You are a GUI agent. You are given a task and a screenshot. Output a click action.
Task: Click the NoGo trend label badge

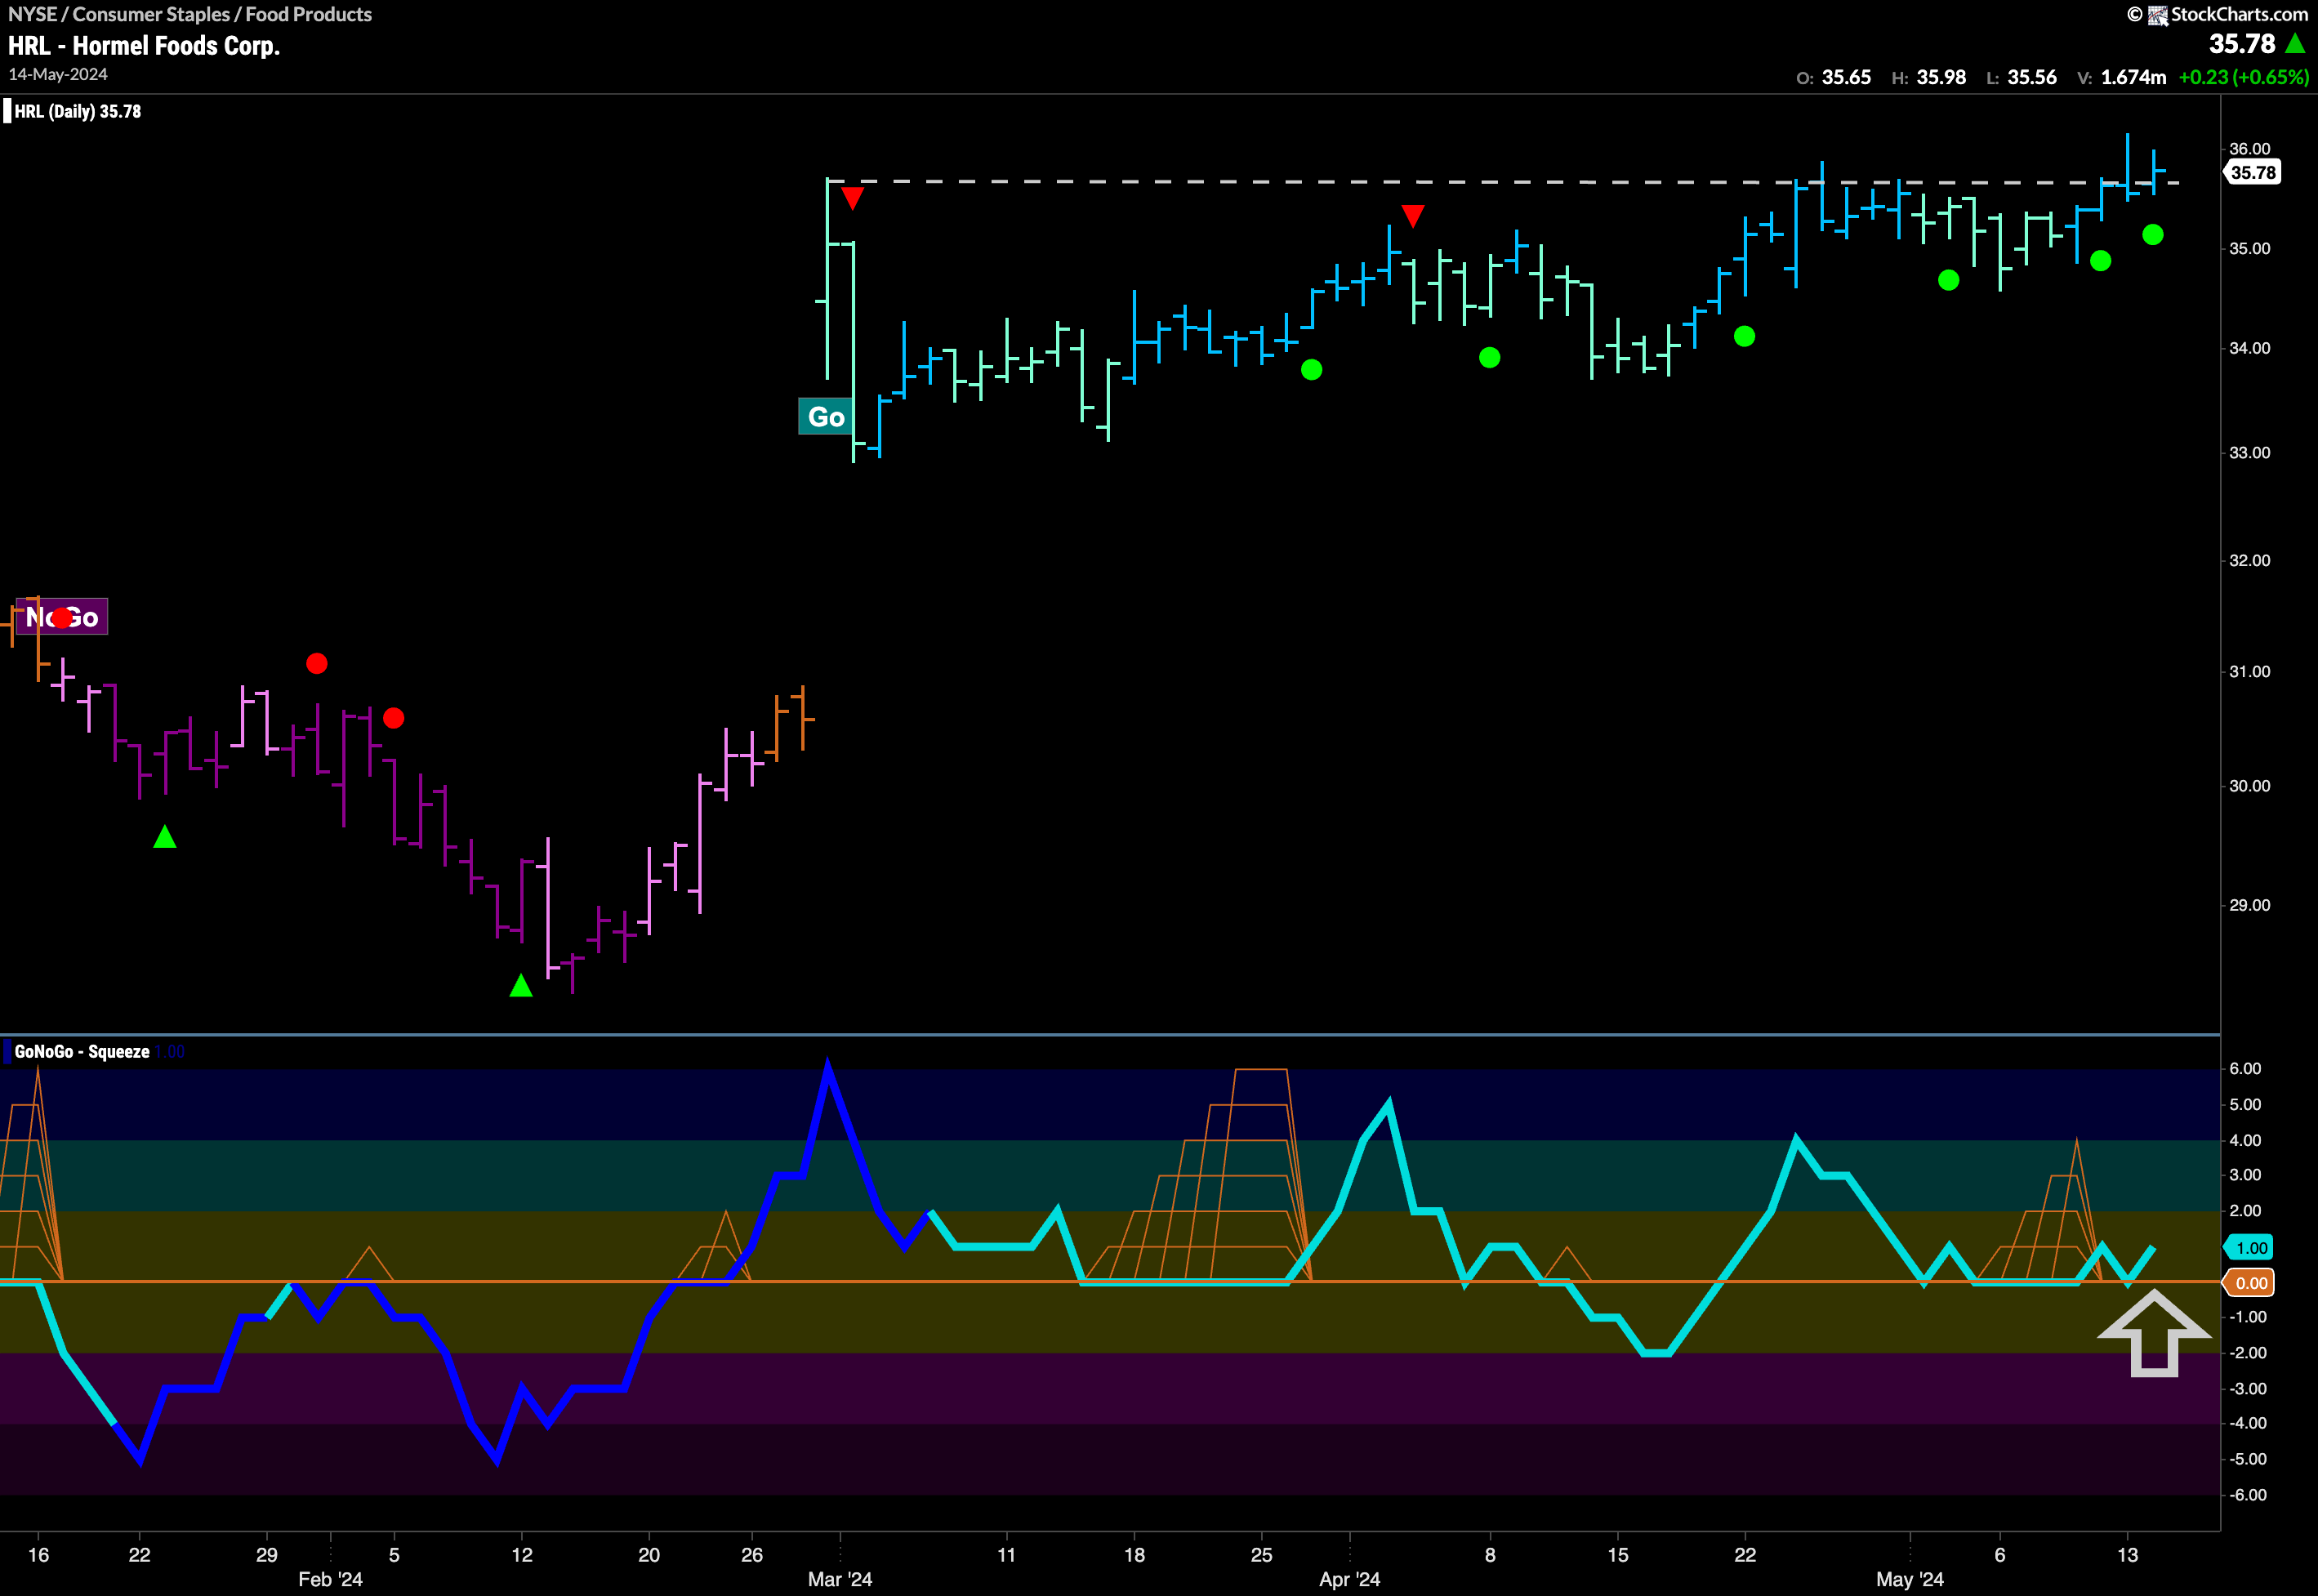[x=62, y=617]
